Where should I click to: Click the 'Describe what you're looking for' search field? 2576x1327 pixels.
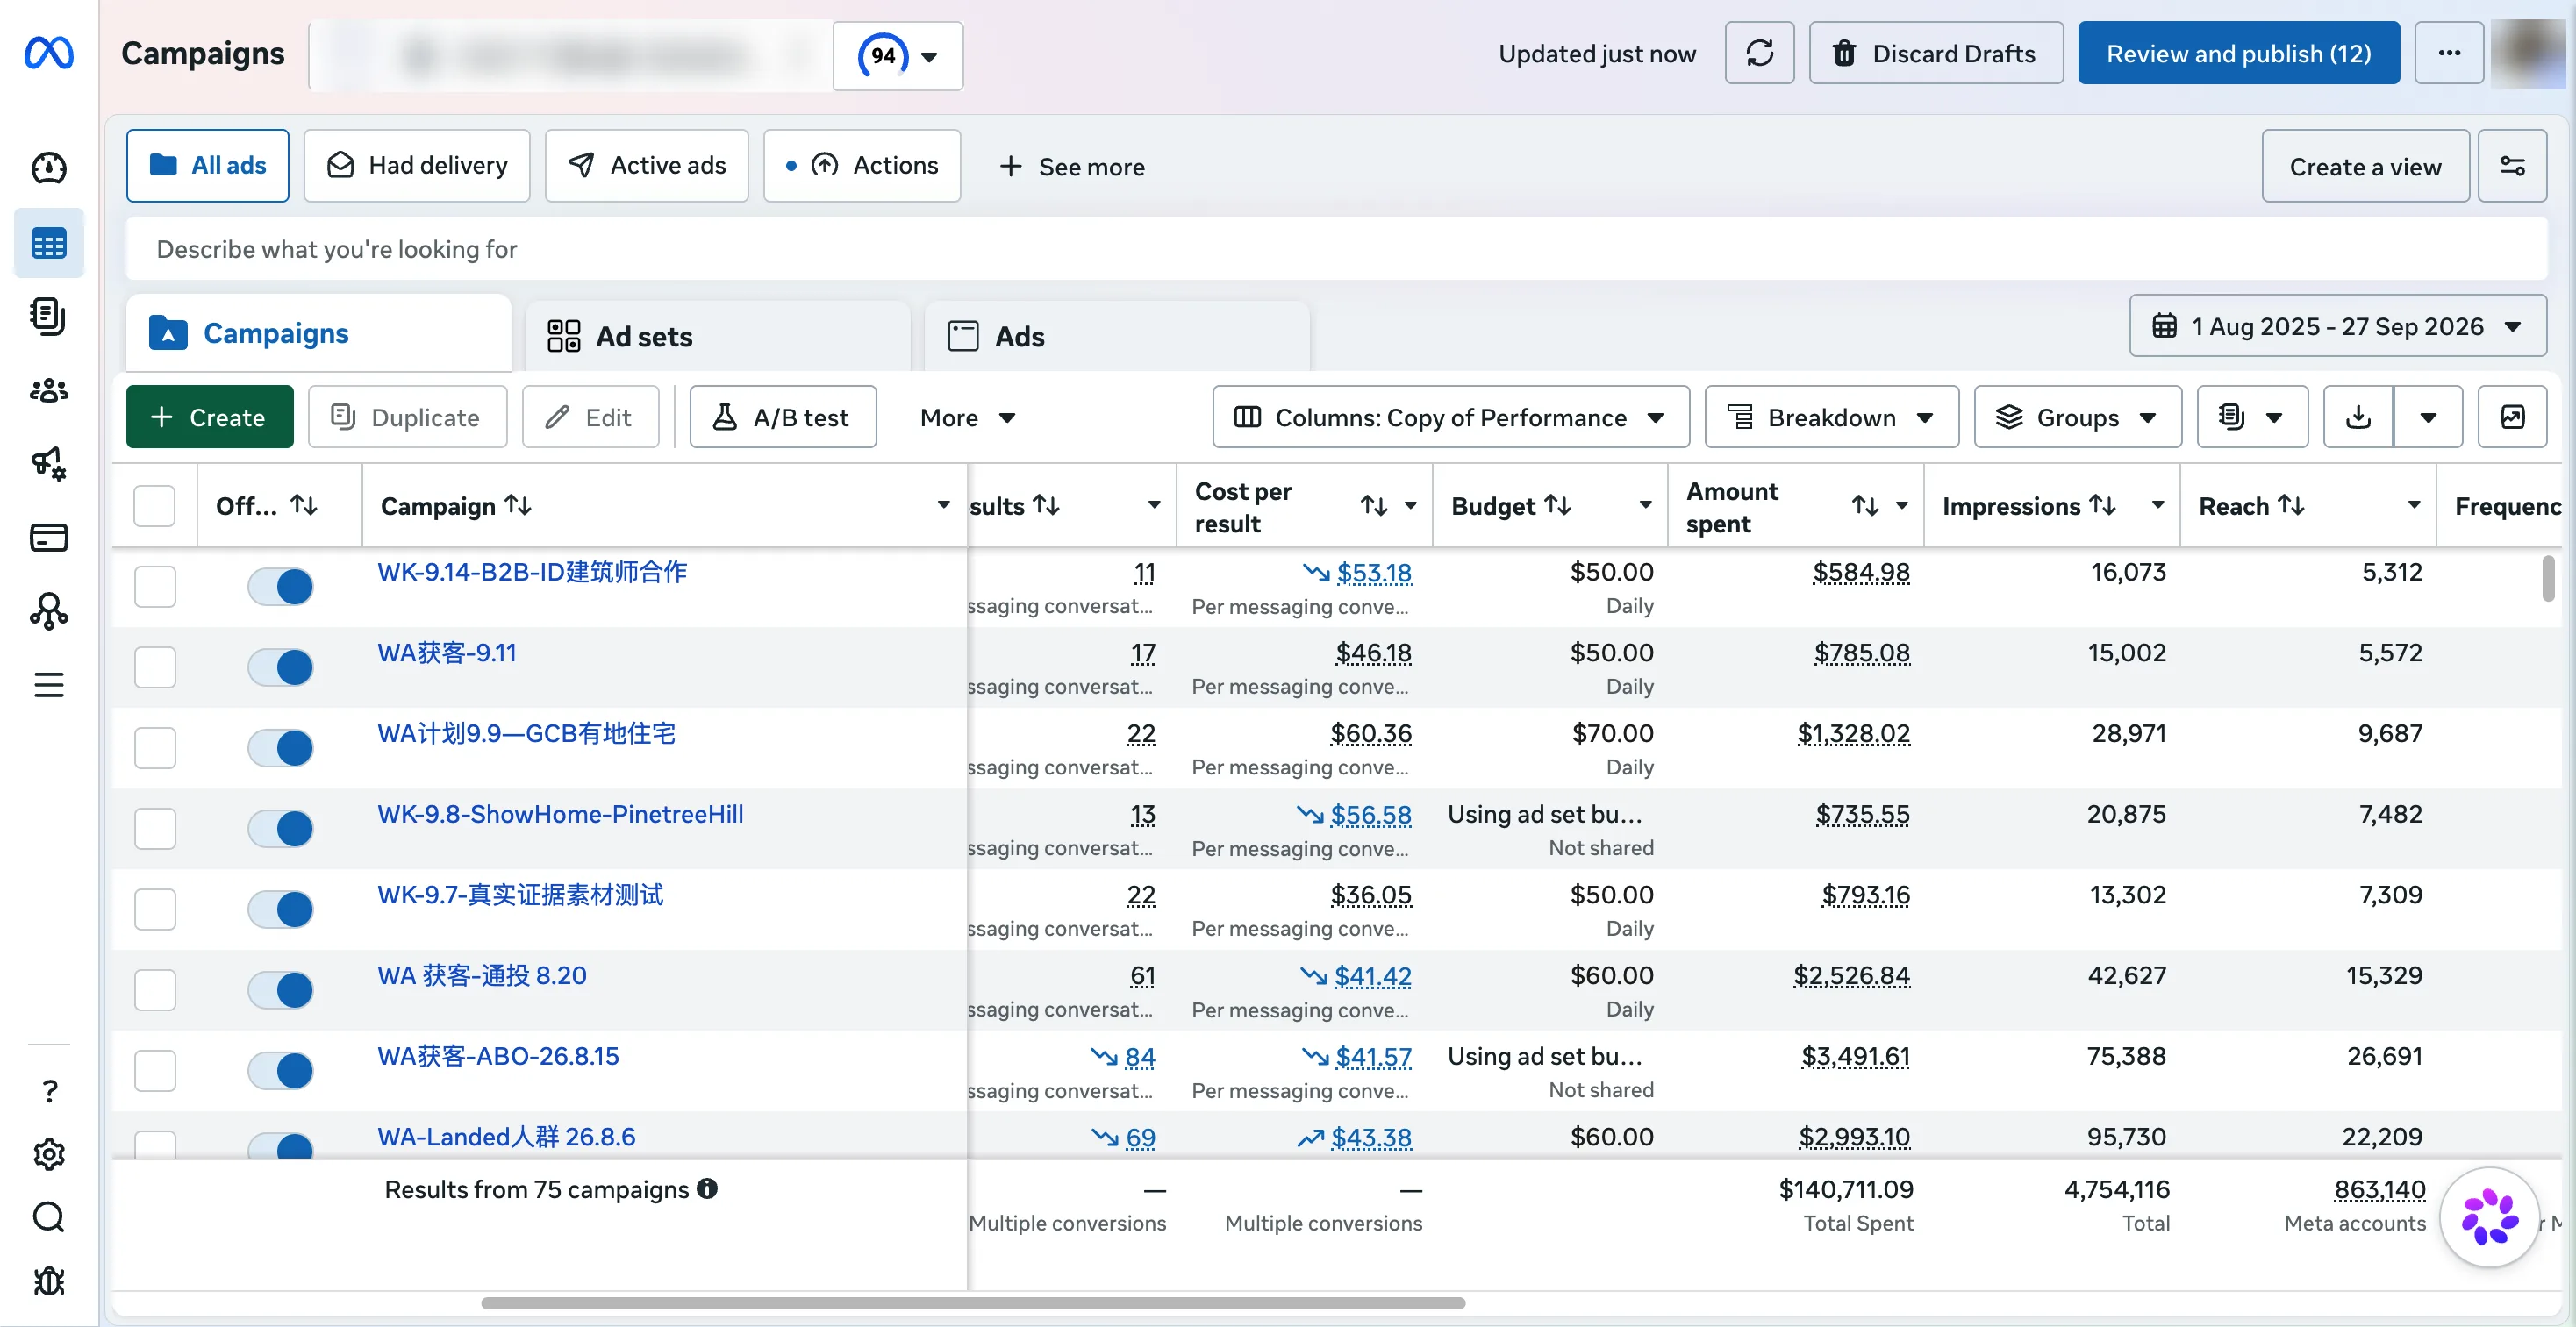coord(1336,249)
